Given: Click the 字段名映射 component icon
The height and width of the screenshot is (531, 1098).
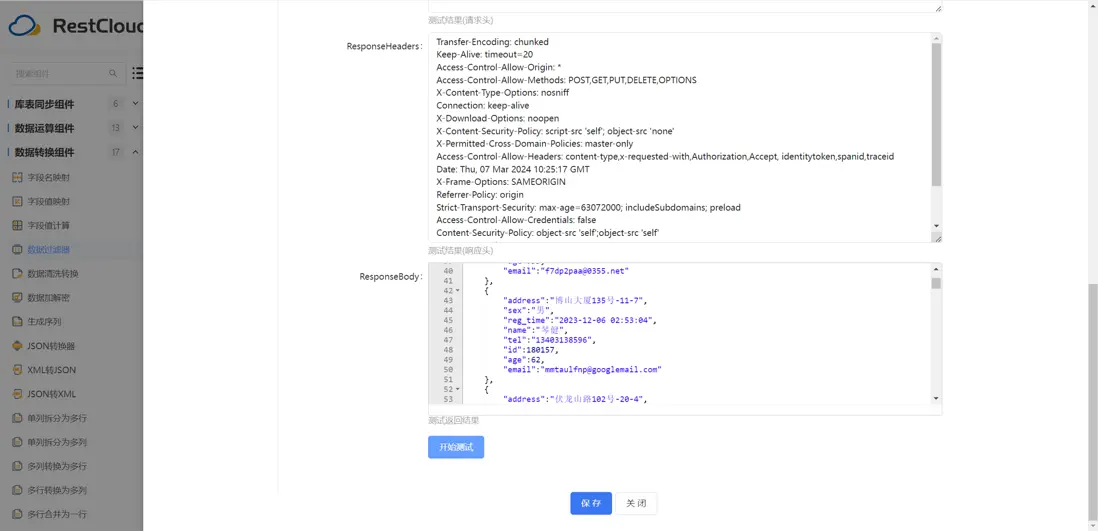Looking at the screenshot, I should coord(17,177).
